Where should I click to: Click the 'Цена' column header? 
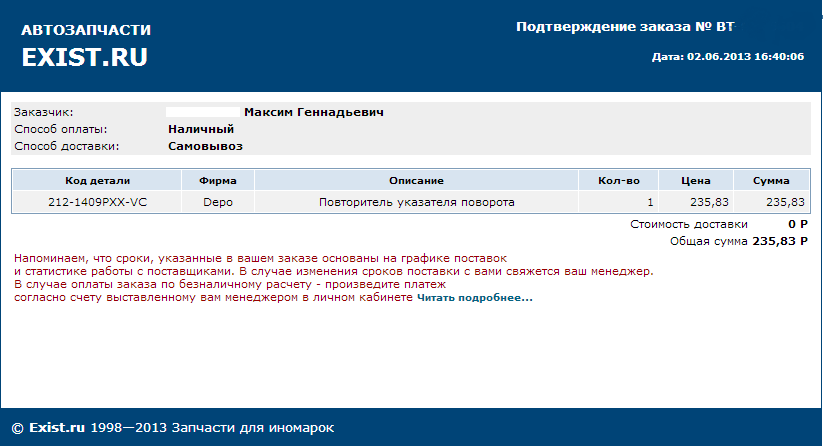[x=695, y=181]
